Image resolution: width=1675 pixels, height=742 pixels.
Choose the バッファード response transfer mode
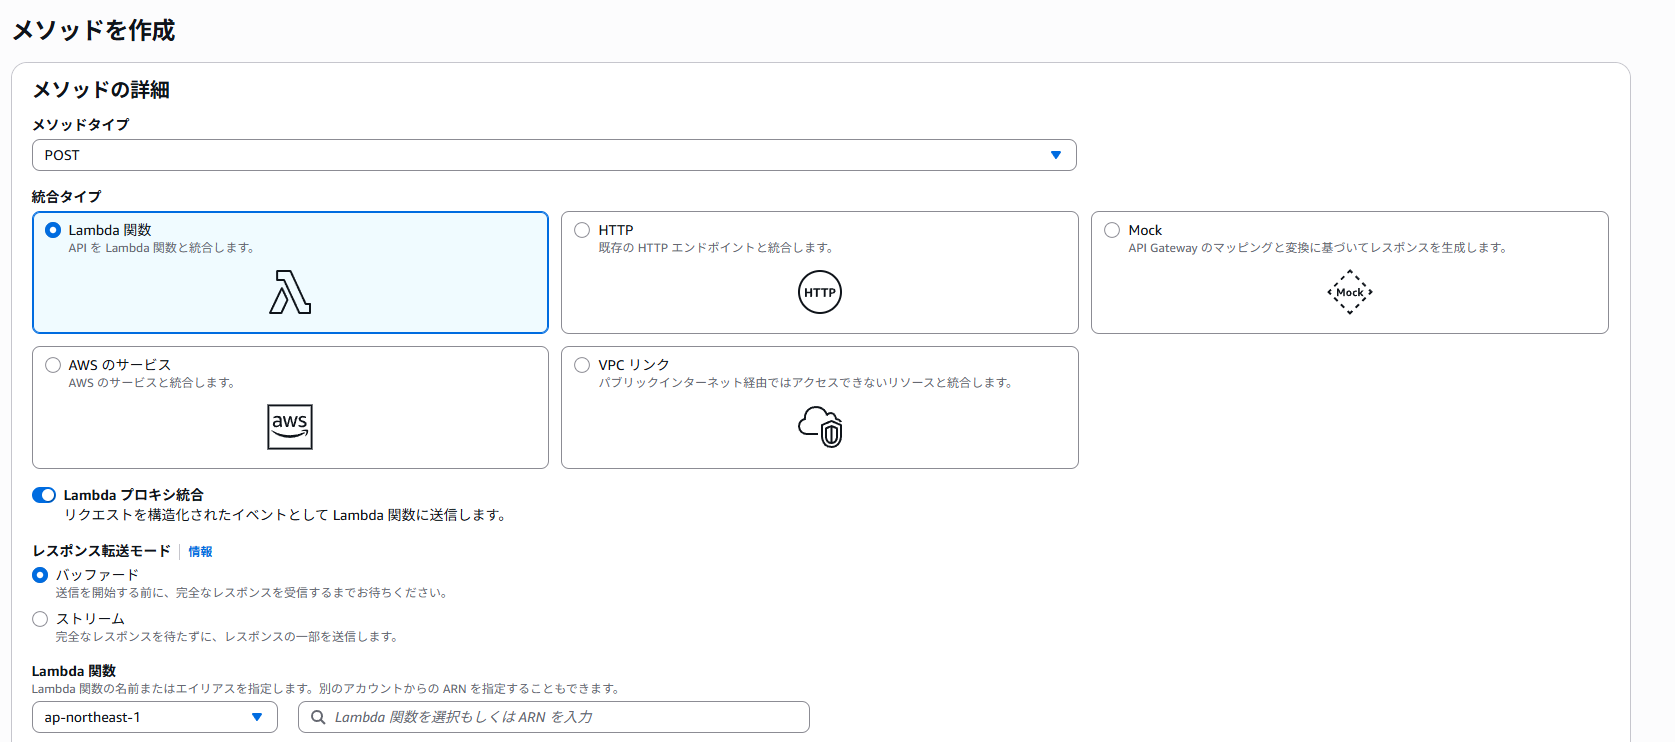[40, 575]
